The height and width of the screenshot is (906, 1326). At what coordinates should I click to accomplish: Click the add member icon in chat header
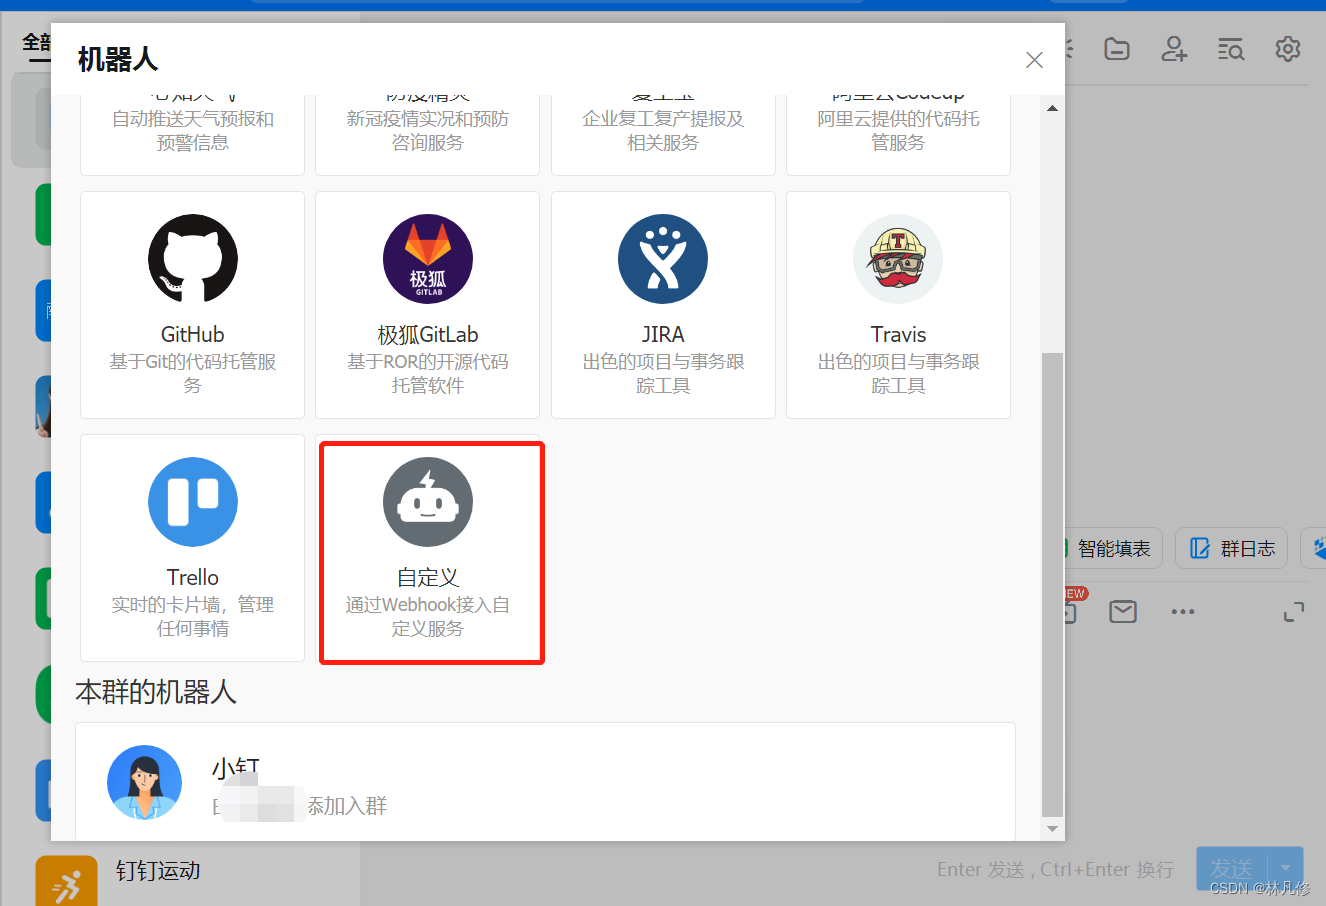[1174, 48]
